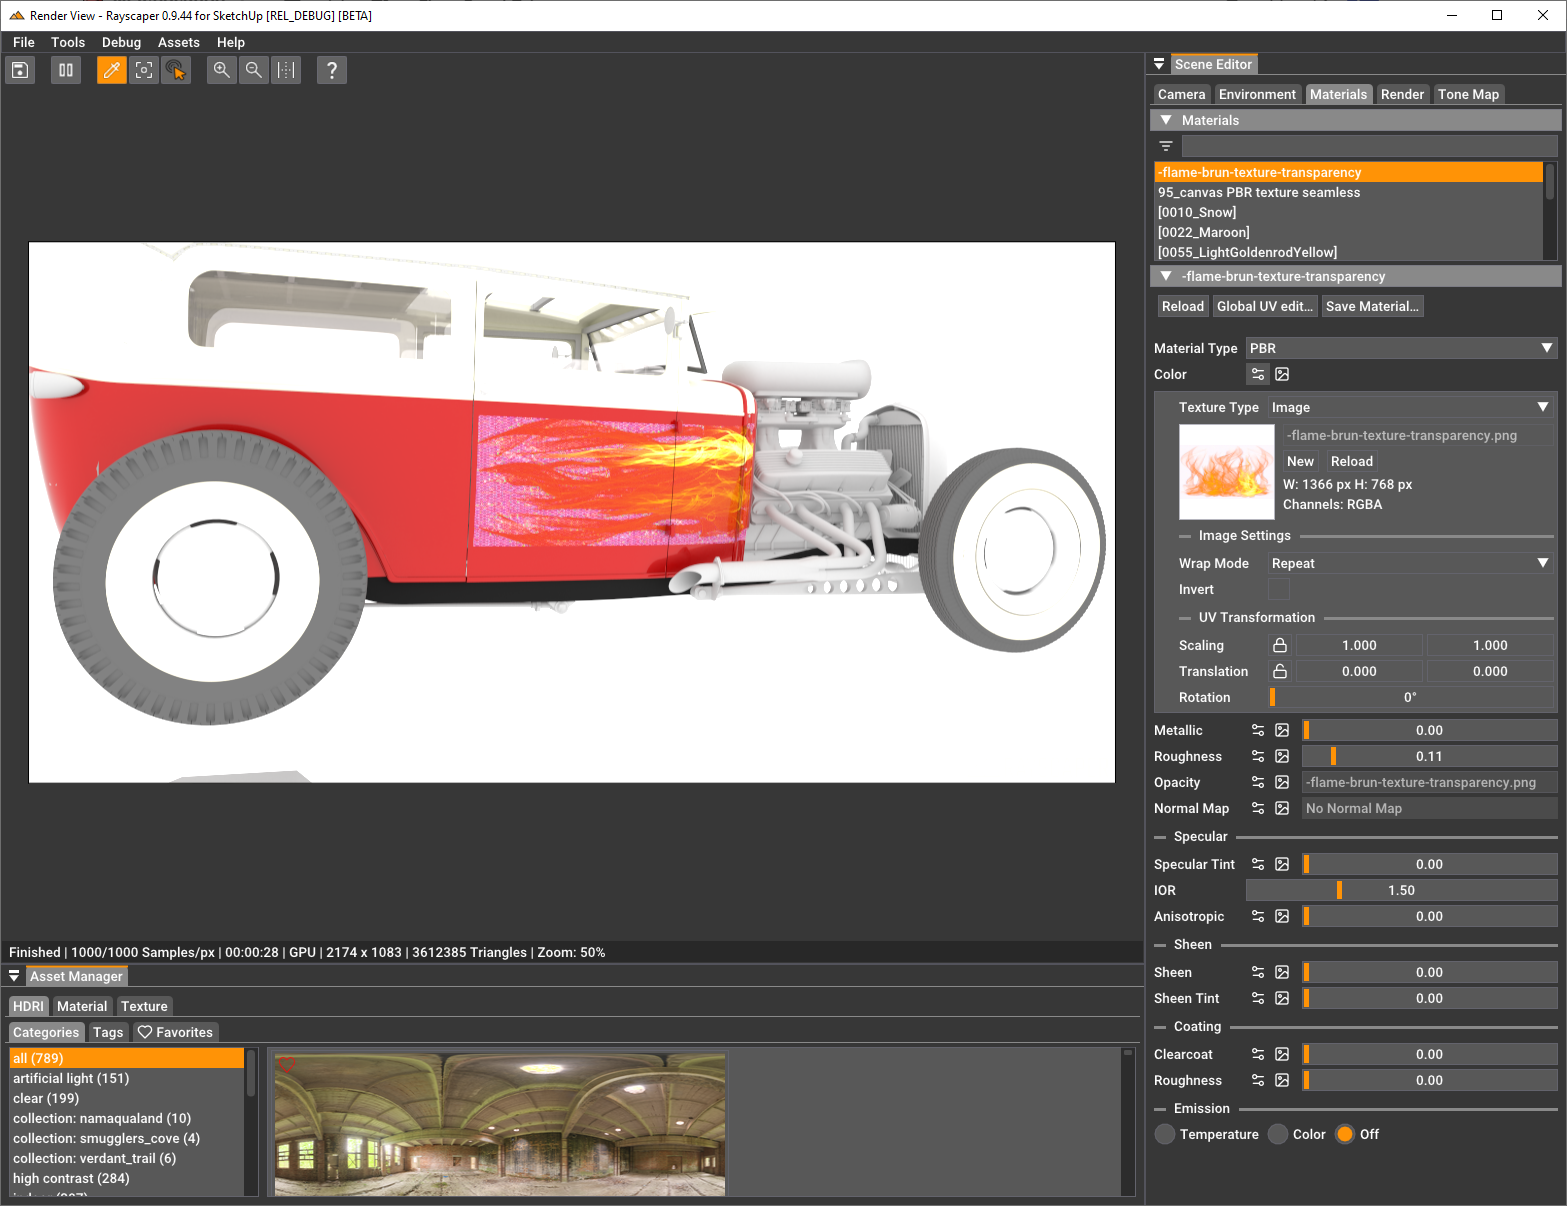The width and height of the screenshot is (1567, 1206).
Task: Open the Wrap Mode dropdown
Action: point(1410,563)
